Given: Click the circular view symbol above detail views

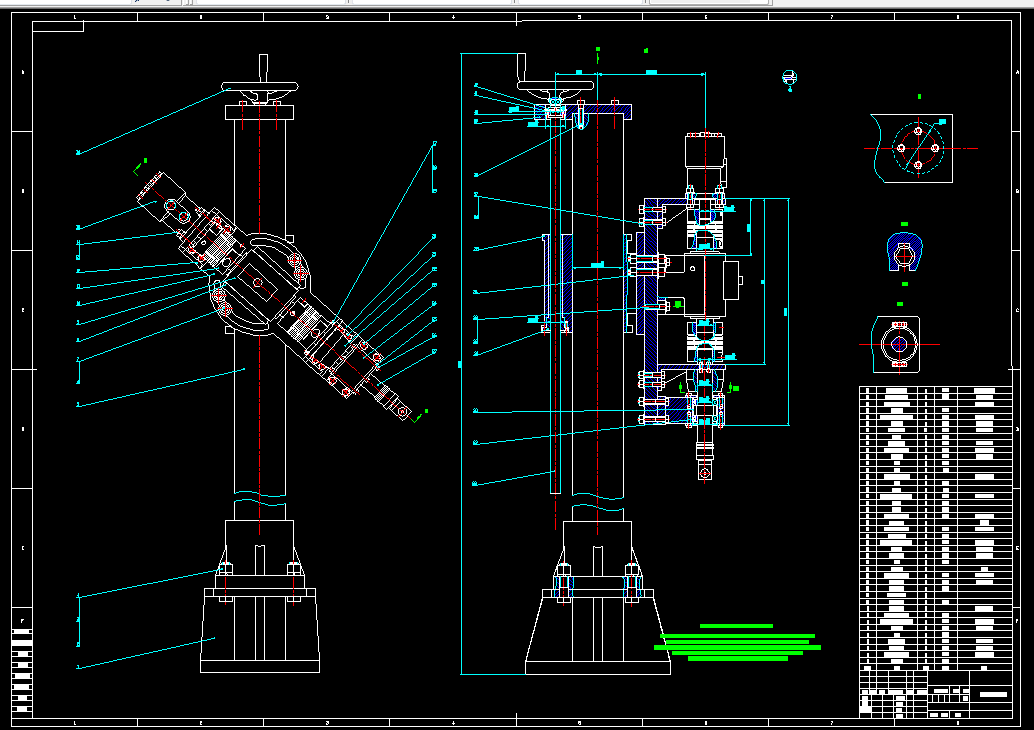Looking at the screenshot, I should click(x=789, y=78).
